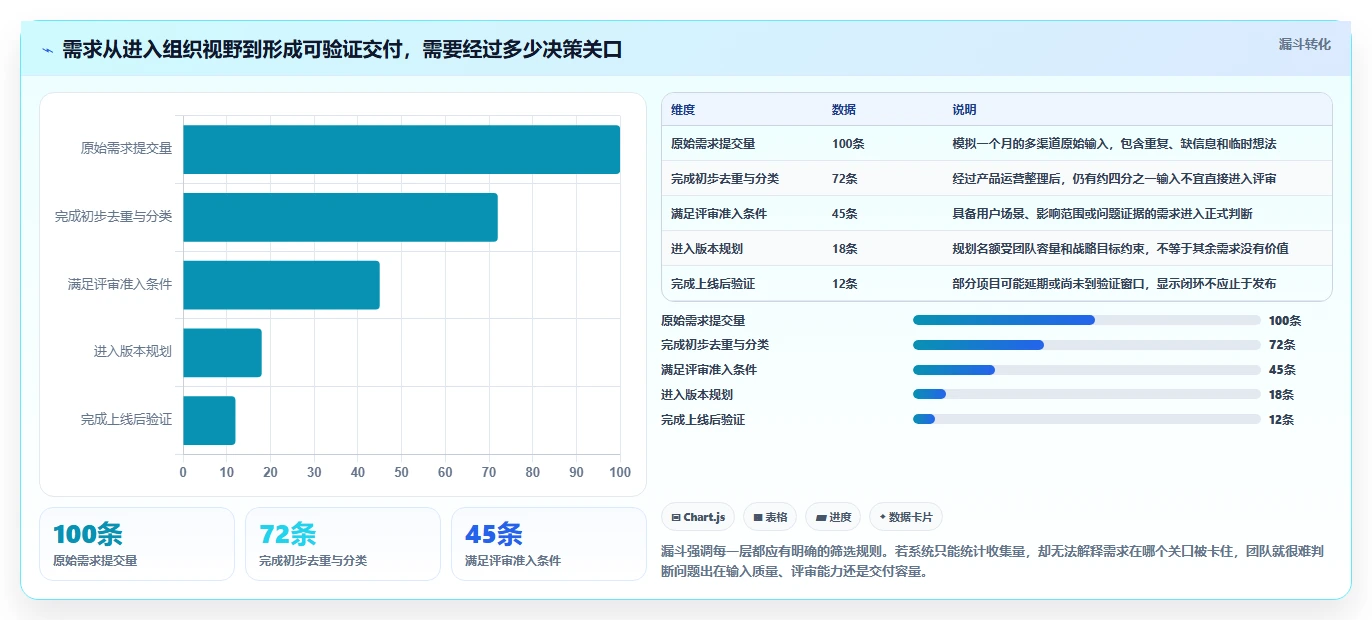1372x620 pixels.
Task: Click the chart bar for 完成初步去重与分类
Action: point(340,217)
